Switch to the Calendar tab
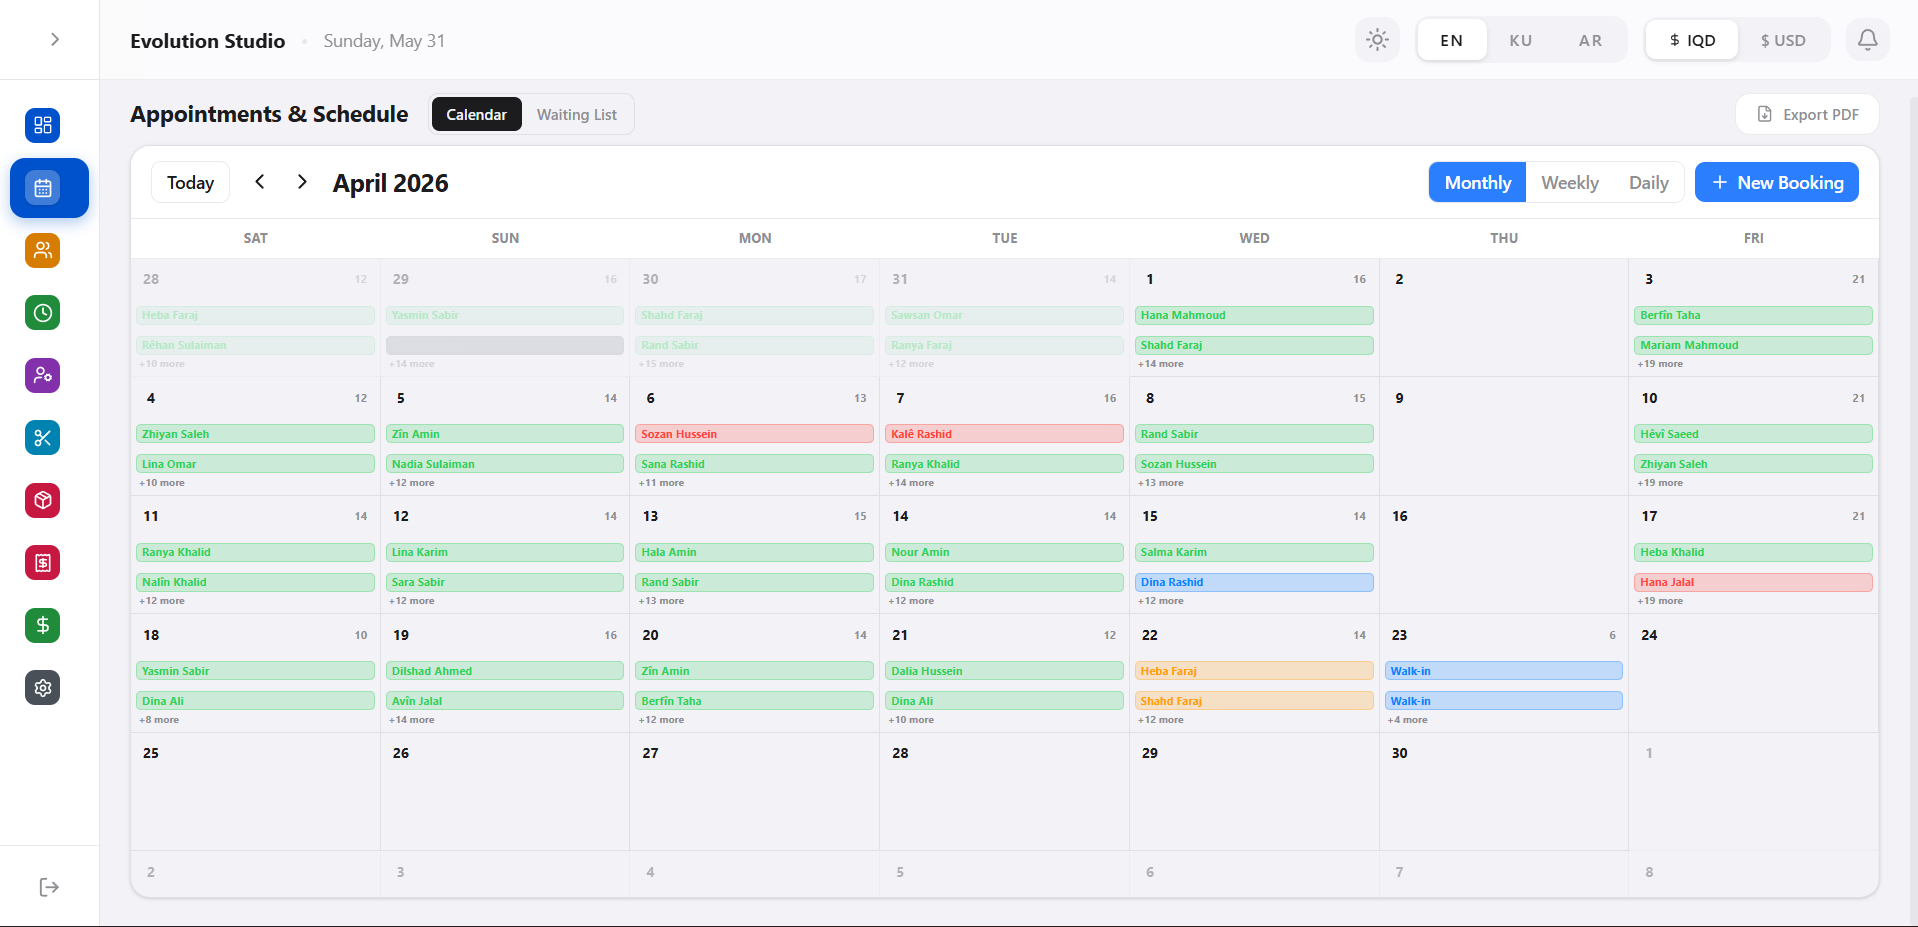Image resolution: width=1918 pixels, height=927 pixels. (x=476, y=114)
